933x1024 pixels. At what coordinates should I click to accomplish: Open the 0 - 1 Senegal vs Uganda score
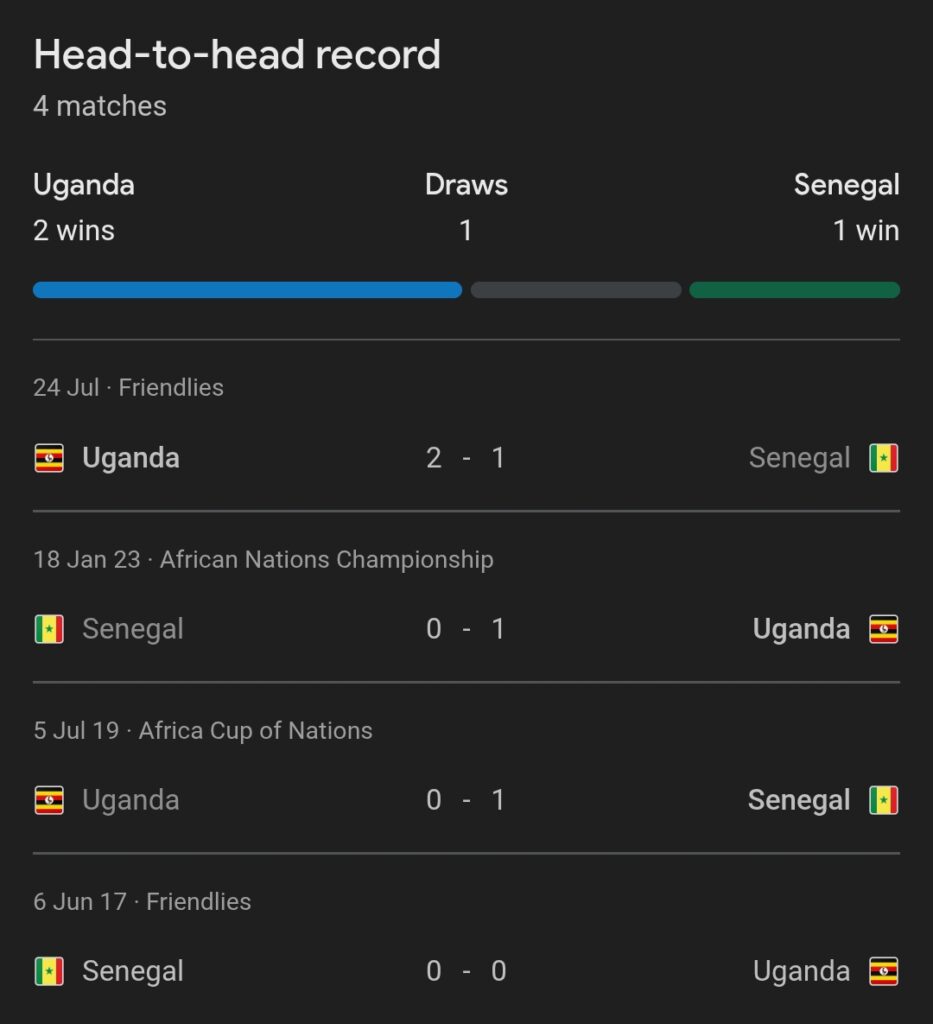[x=466, y=629]
